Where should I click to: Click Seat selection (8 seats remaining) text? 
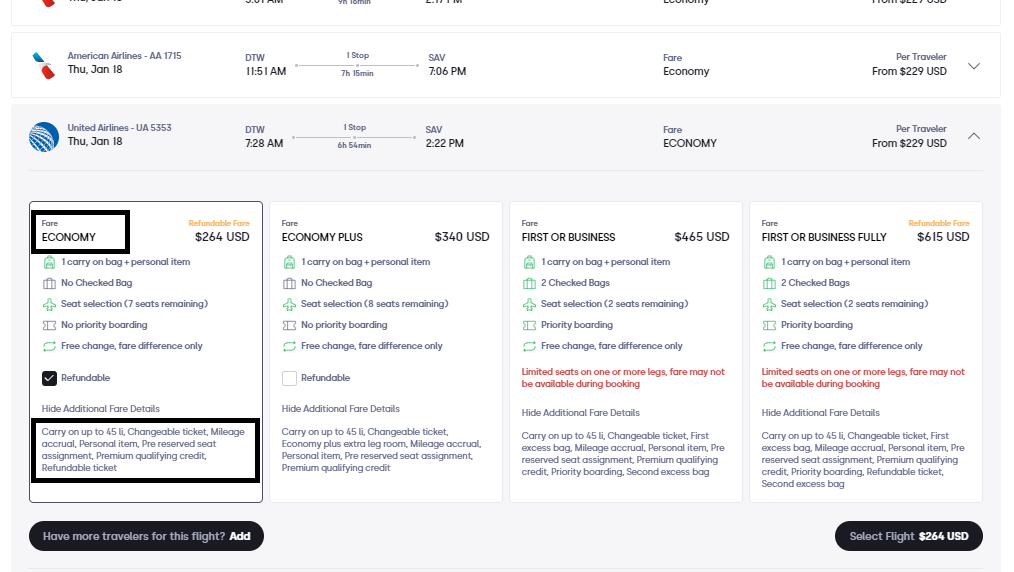pos(374,304)
